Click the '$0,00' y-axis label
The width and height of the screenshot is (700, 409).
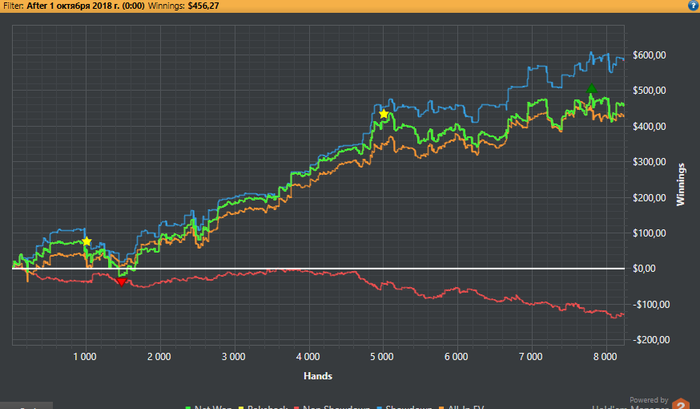644,268
